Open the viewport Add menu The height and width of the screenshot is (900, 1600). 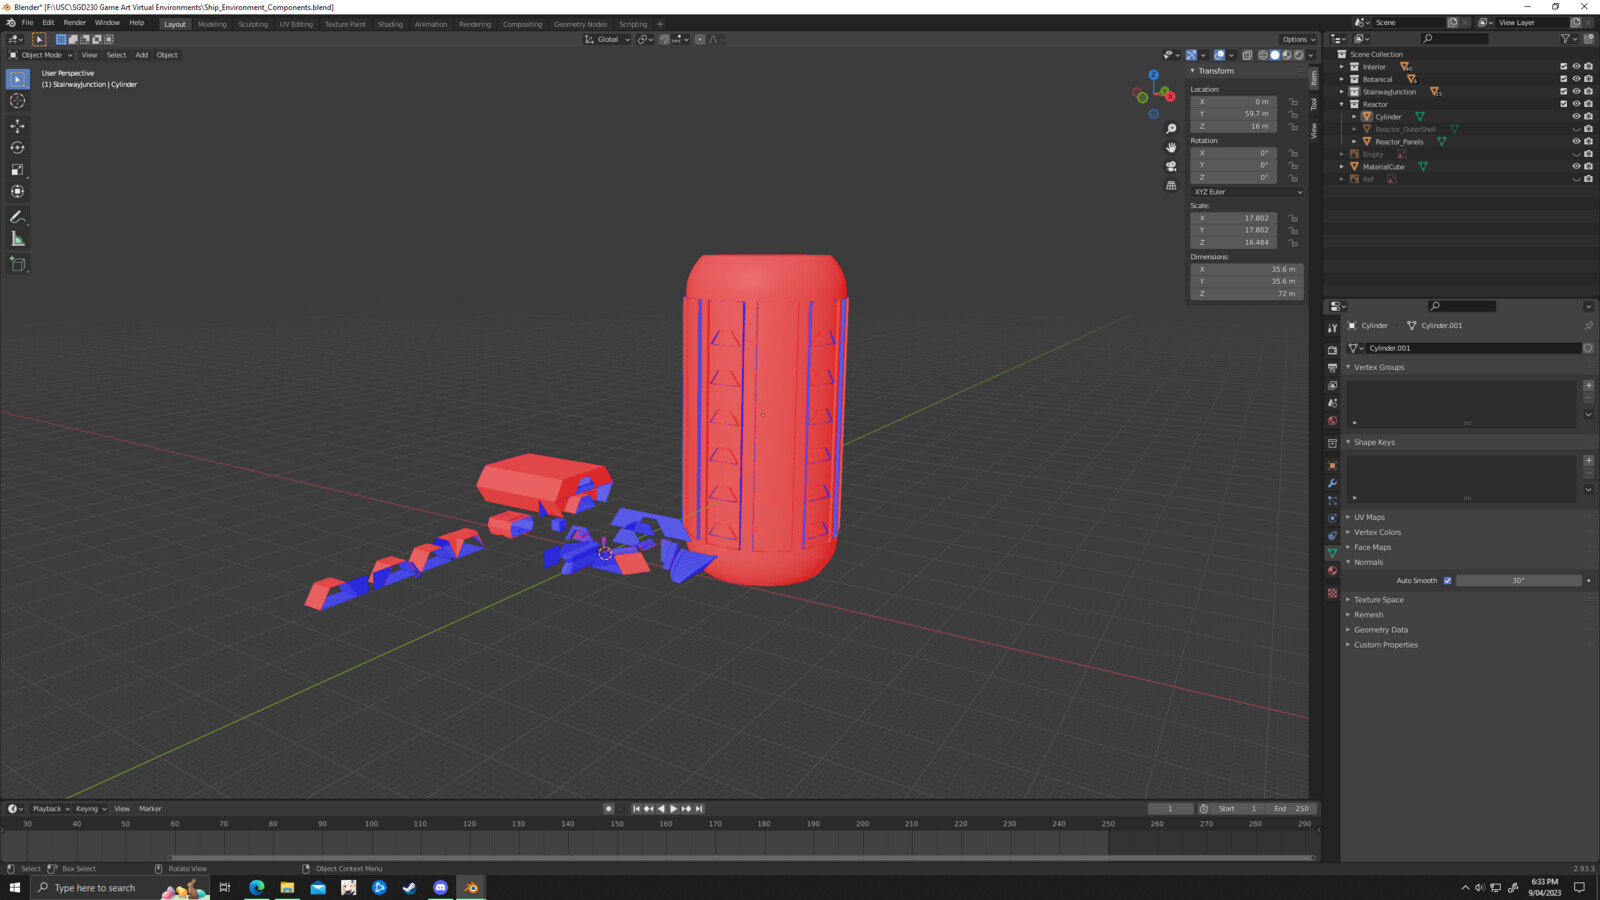point(141,55)
